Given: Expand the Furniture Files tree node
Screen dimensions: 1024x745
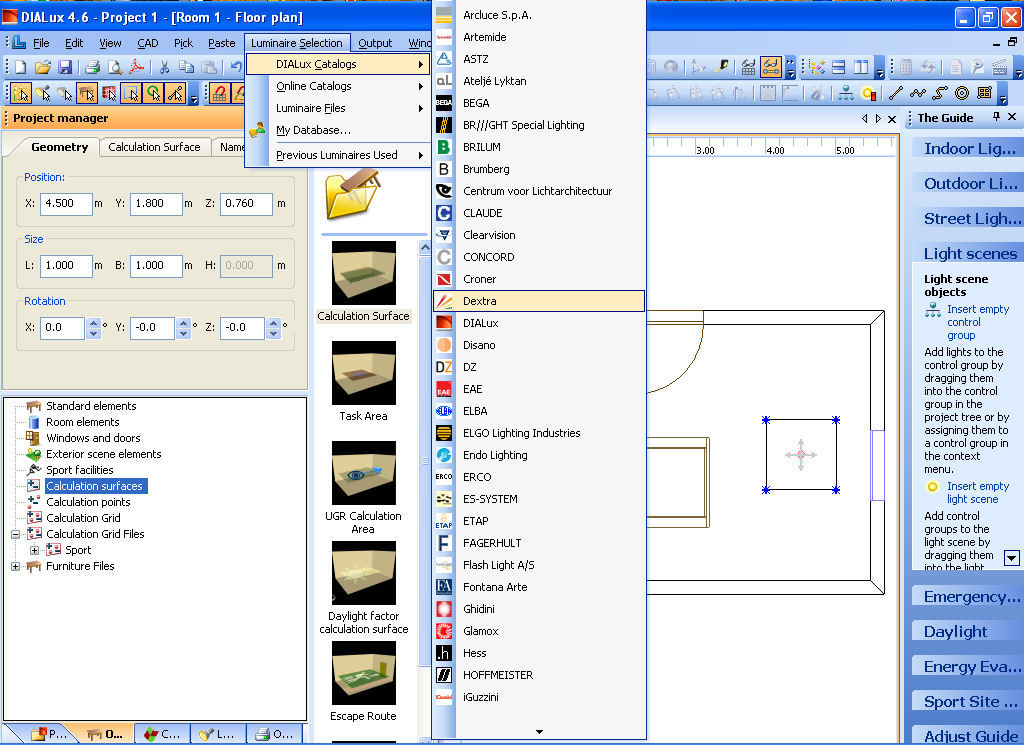Looking at the screenshot, I should pos(15,566).
